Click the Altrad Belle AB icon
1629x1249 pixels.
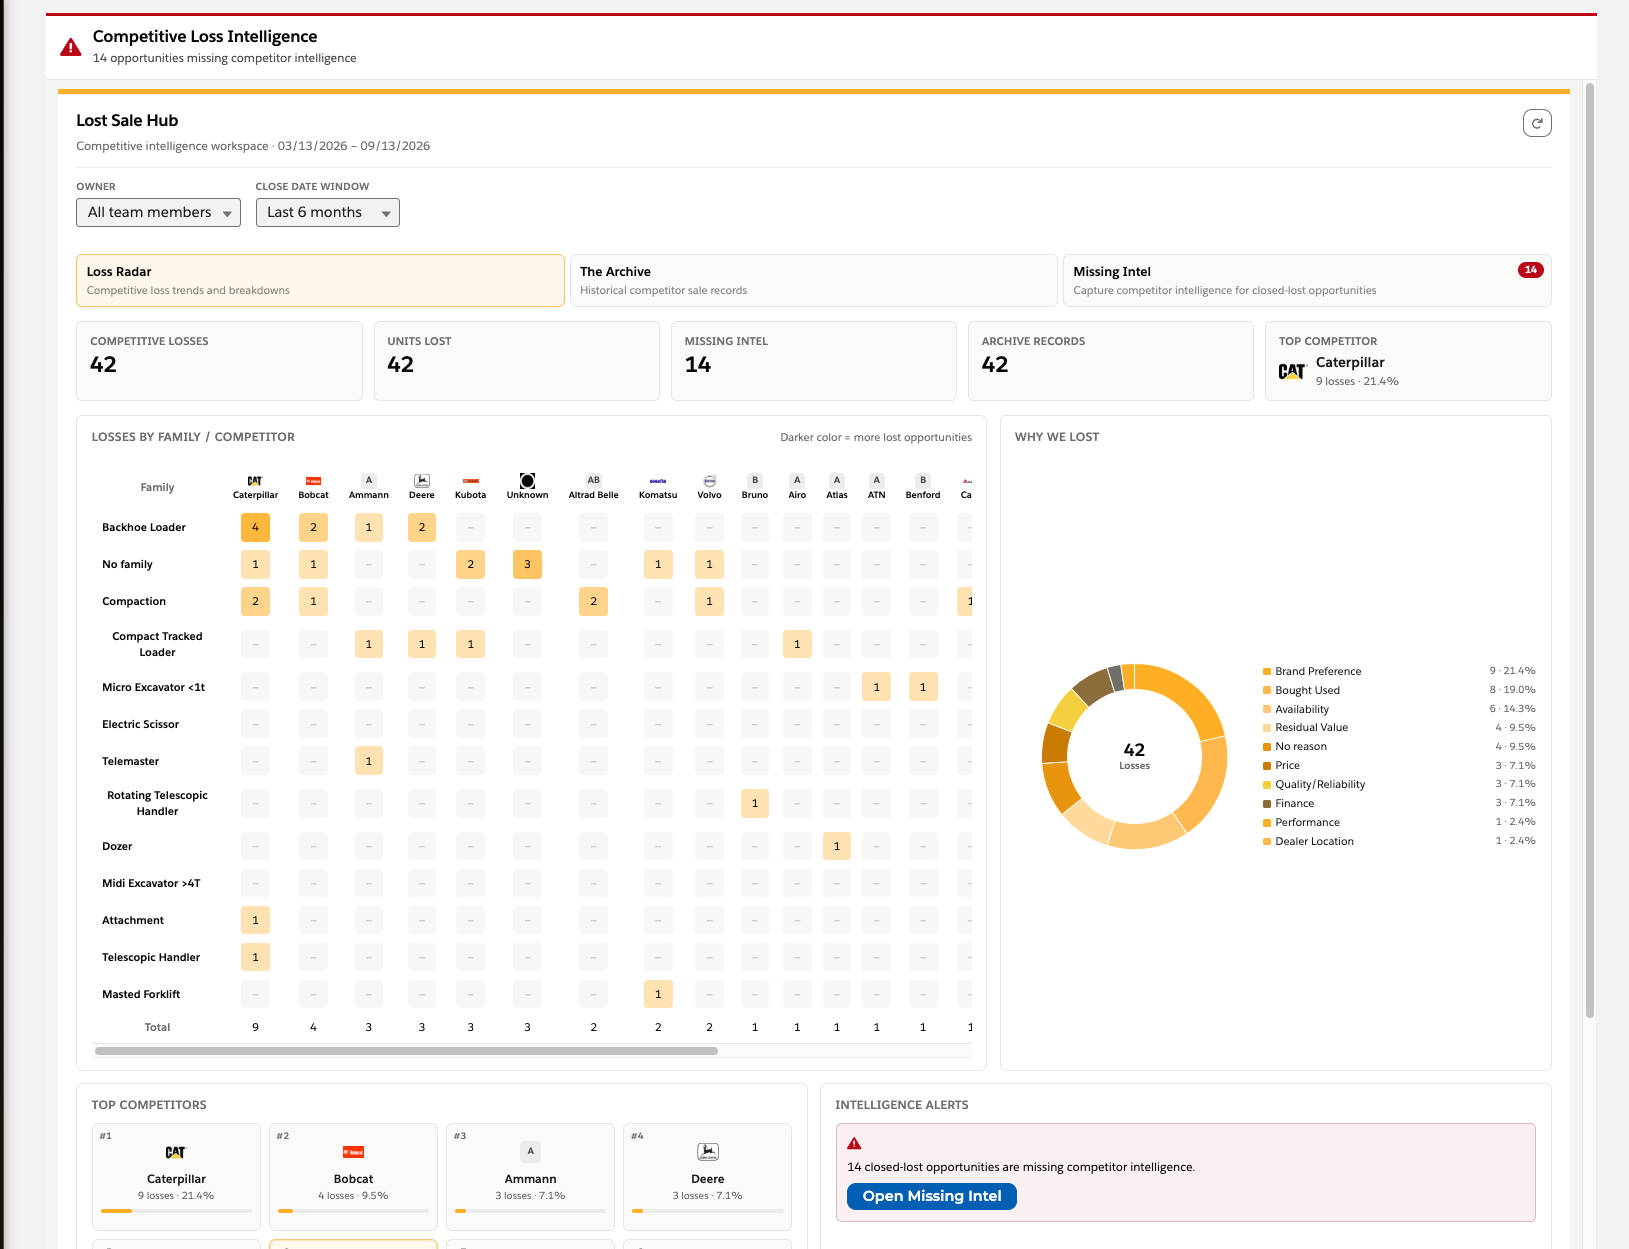pos(594,480)
